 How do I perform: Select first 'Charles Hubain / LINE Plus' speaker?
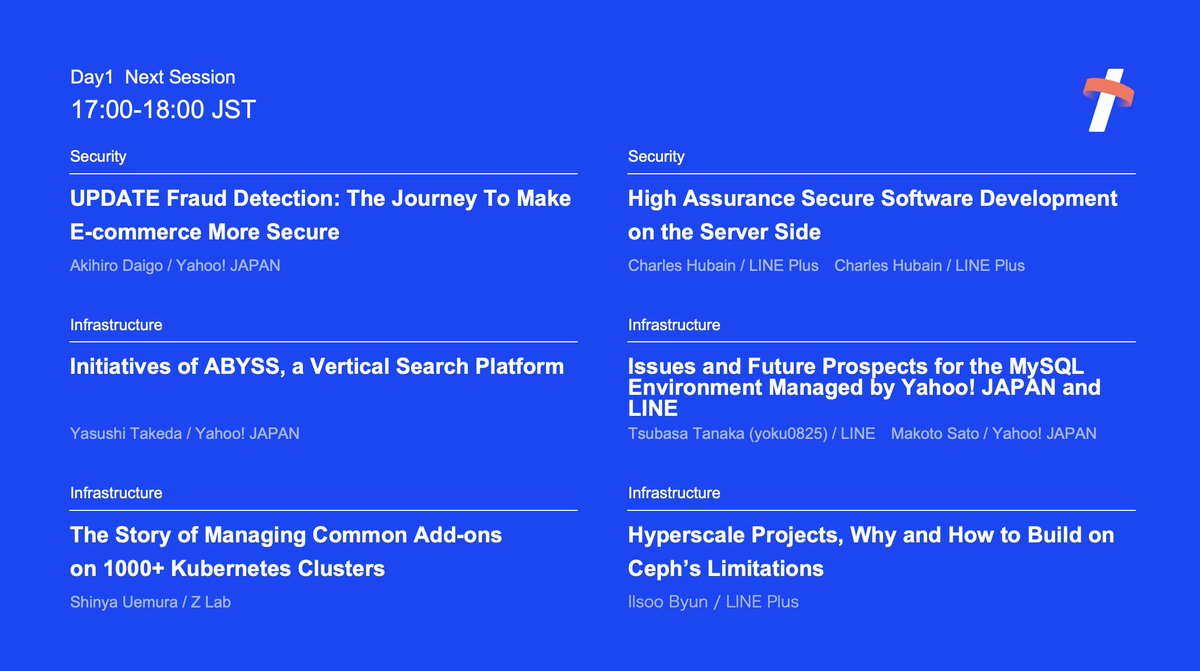click(x=723, y=265)
